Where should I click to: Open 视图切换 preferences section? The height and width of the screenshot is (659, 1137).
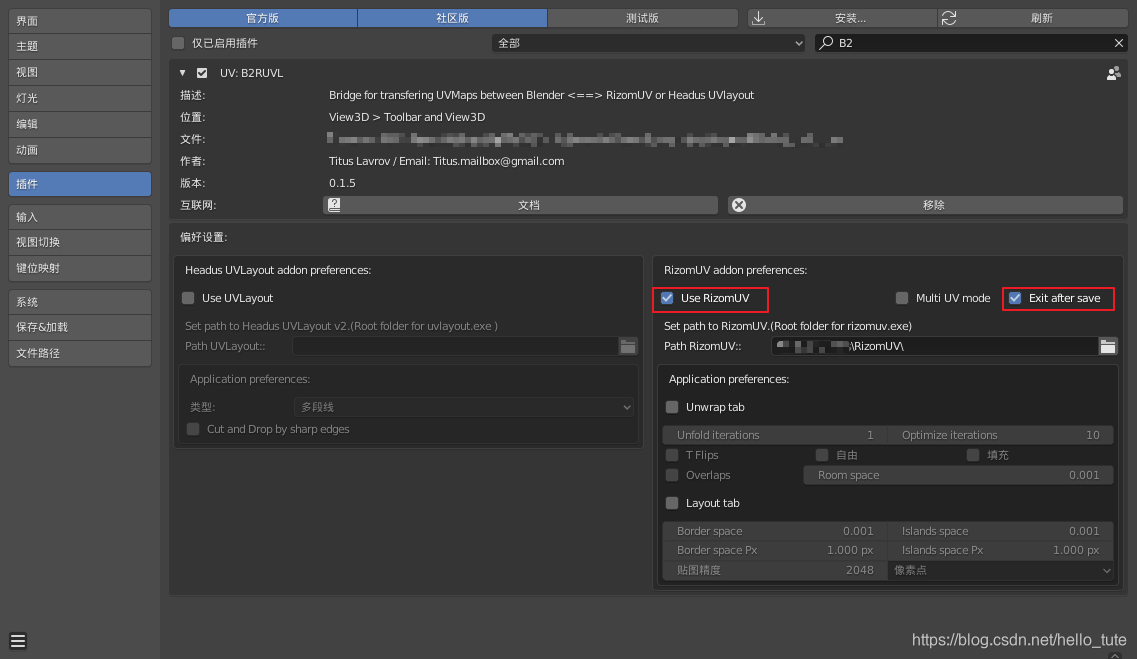[80, 242]
